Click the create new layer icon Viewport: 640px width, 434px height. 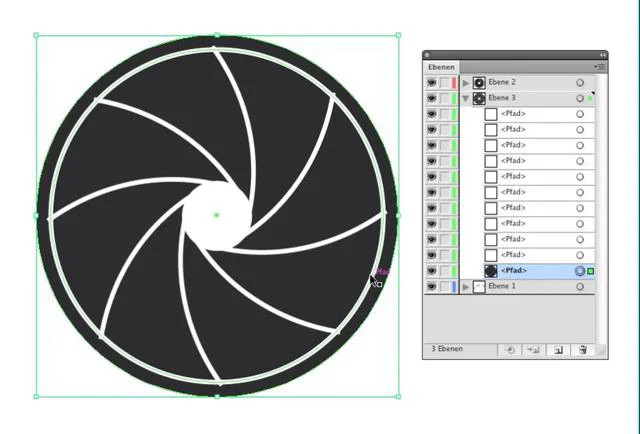(x=558, y=350)
